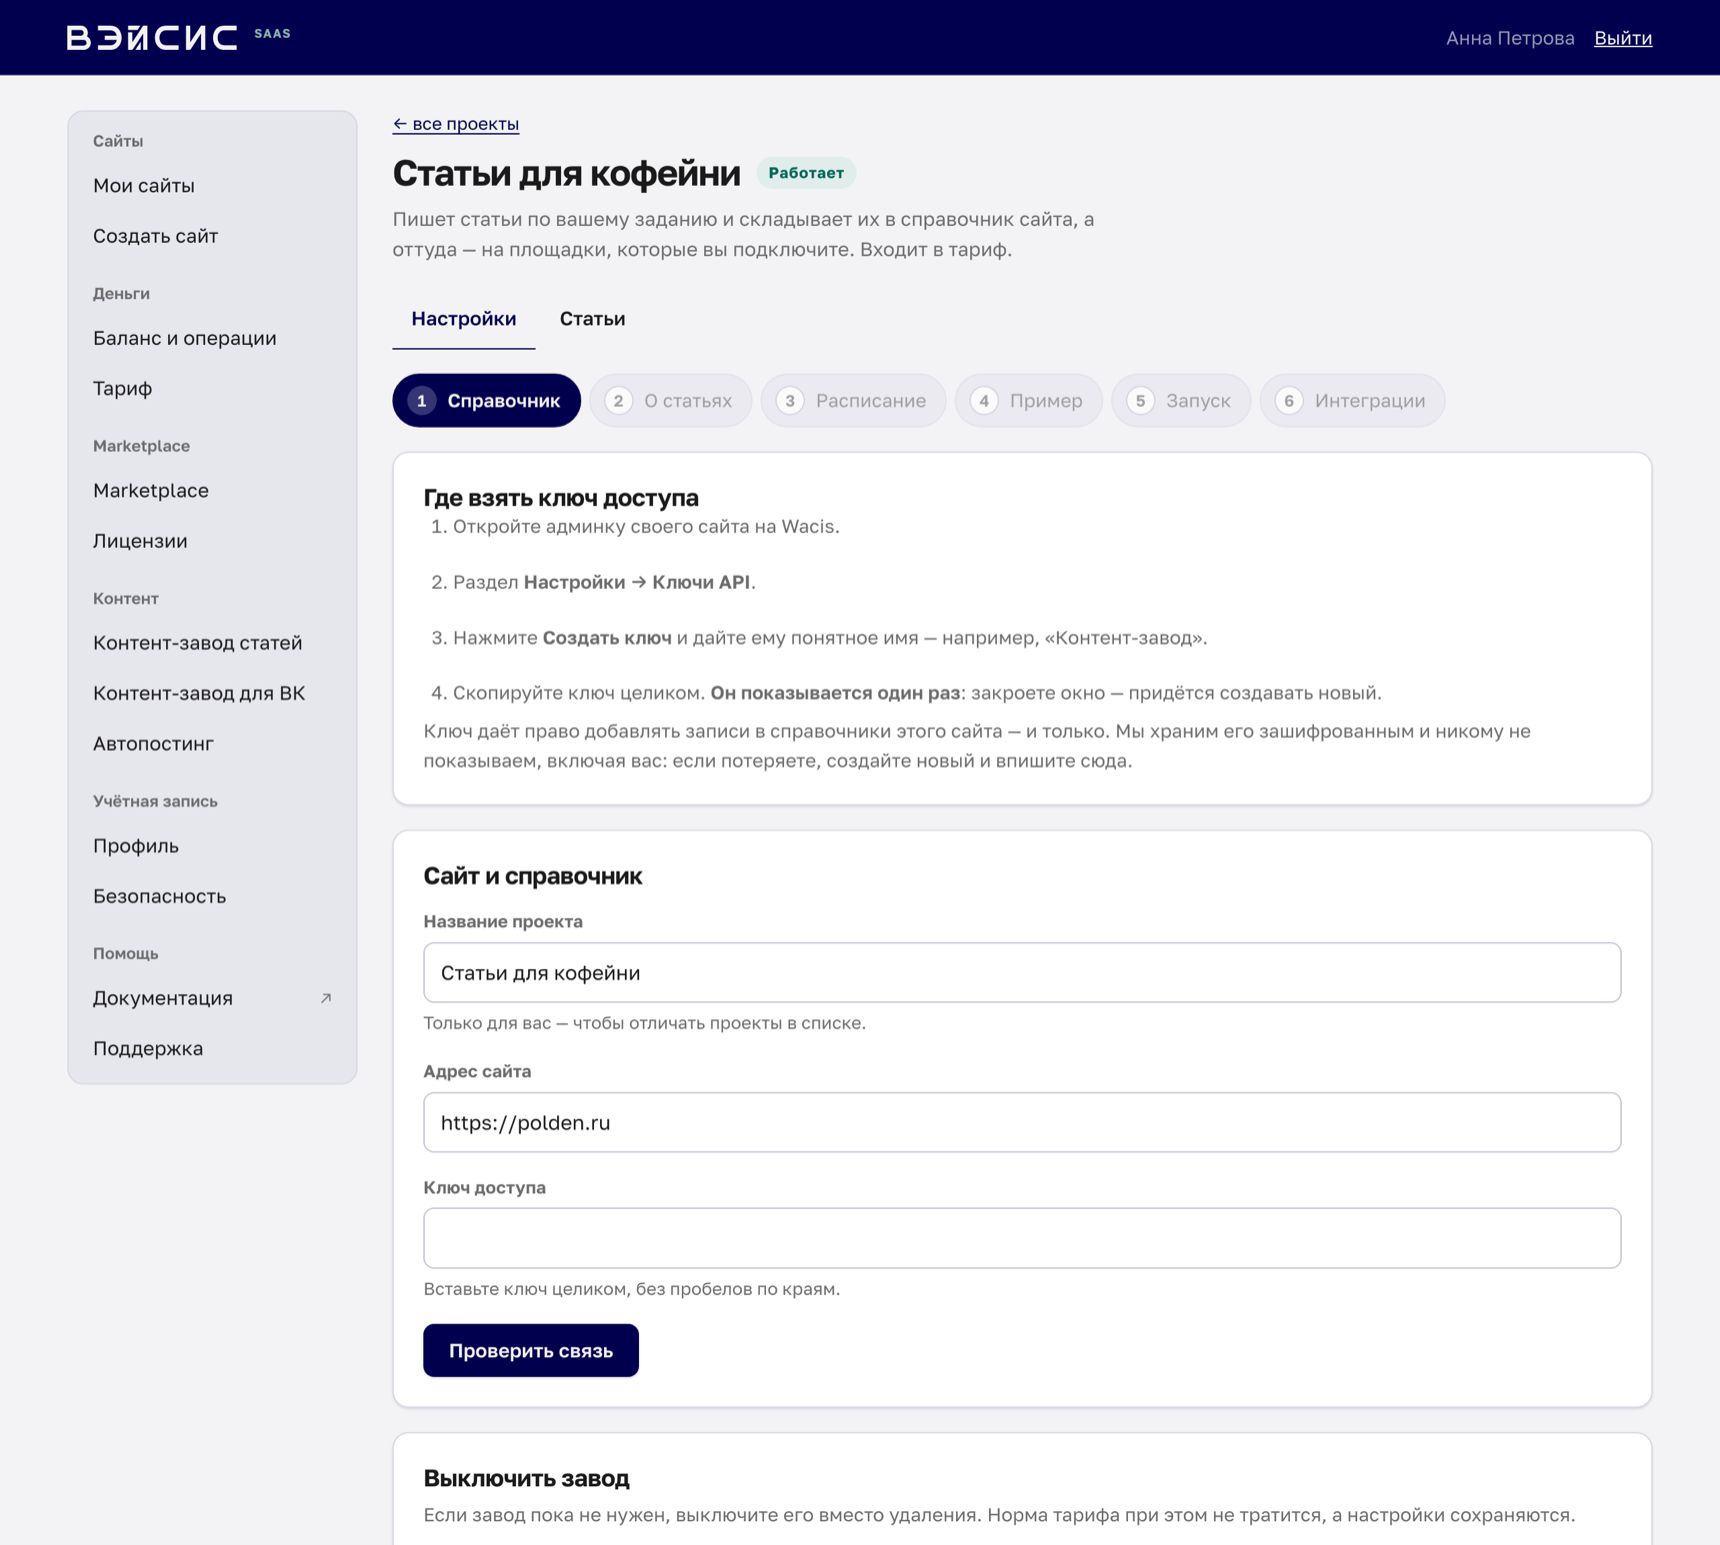Log out with the Выйти link
Image resolution: width=1720 pixels, height=1545 pixels.
click(1622, 38)
